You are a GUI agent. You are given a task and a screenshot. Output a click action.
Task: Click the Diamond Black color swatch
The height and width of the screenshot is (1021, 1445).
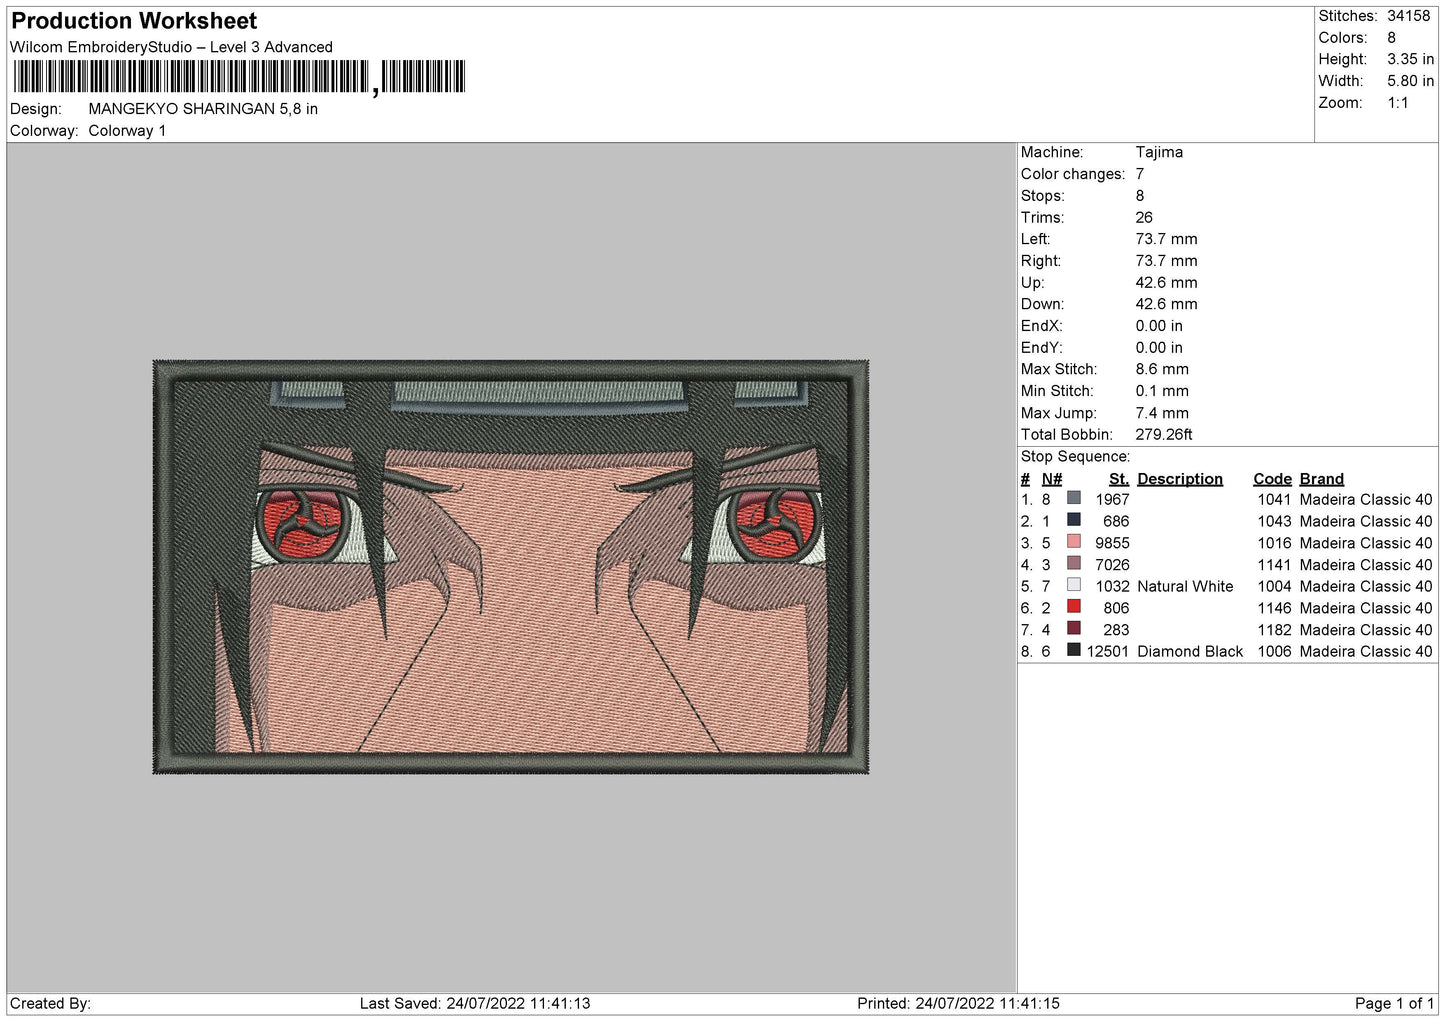click(1074, 650)
